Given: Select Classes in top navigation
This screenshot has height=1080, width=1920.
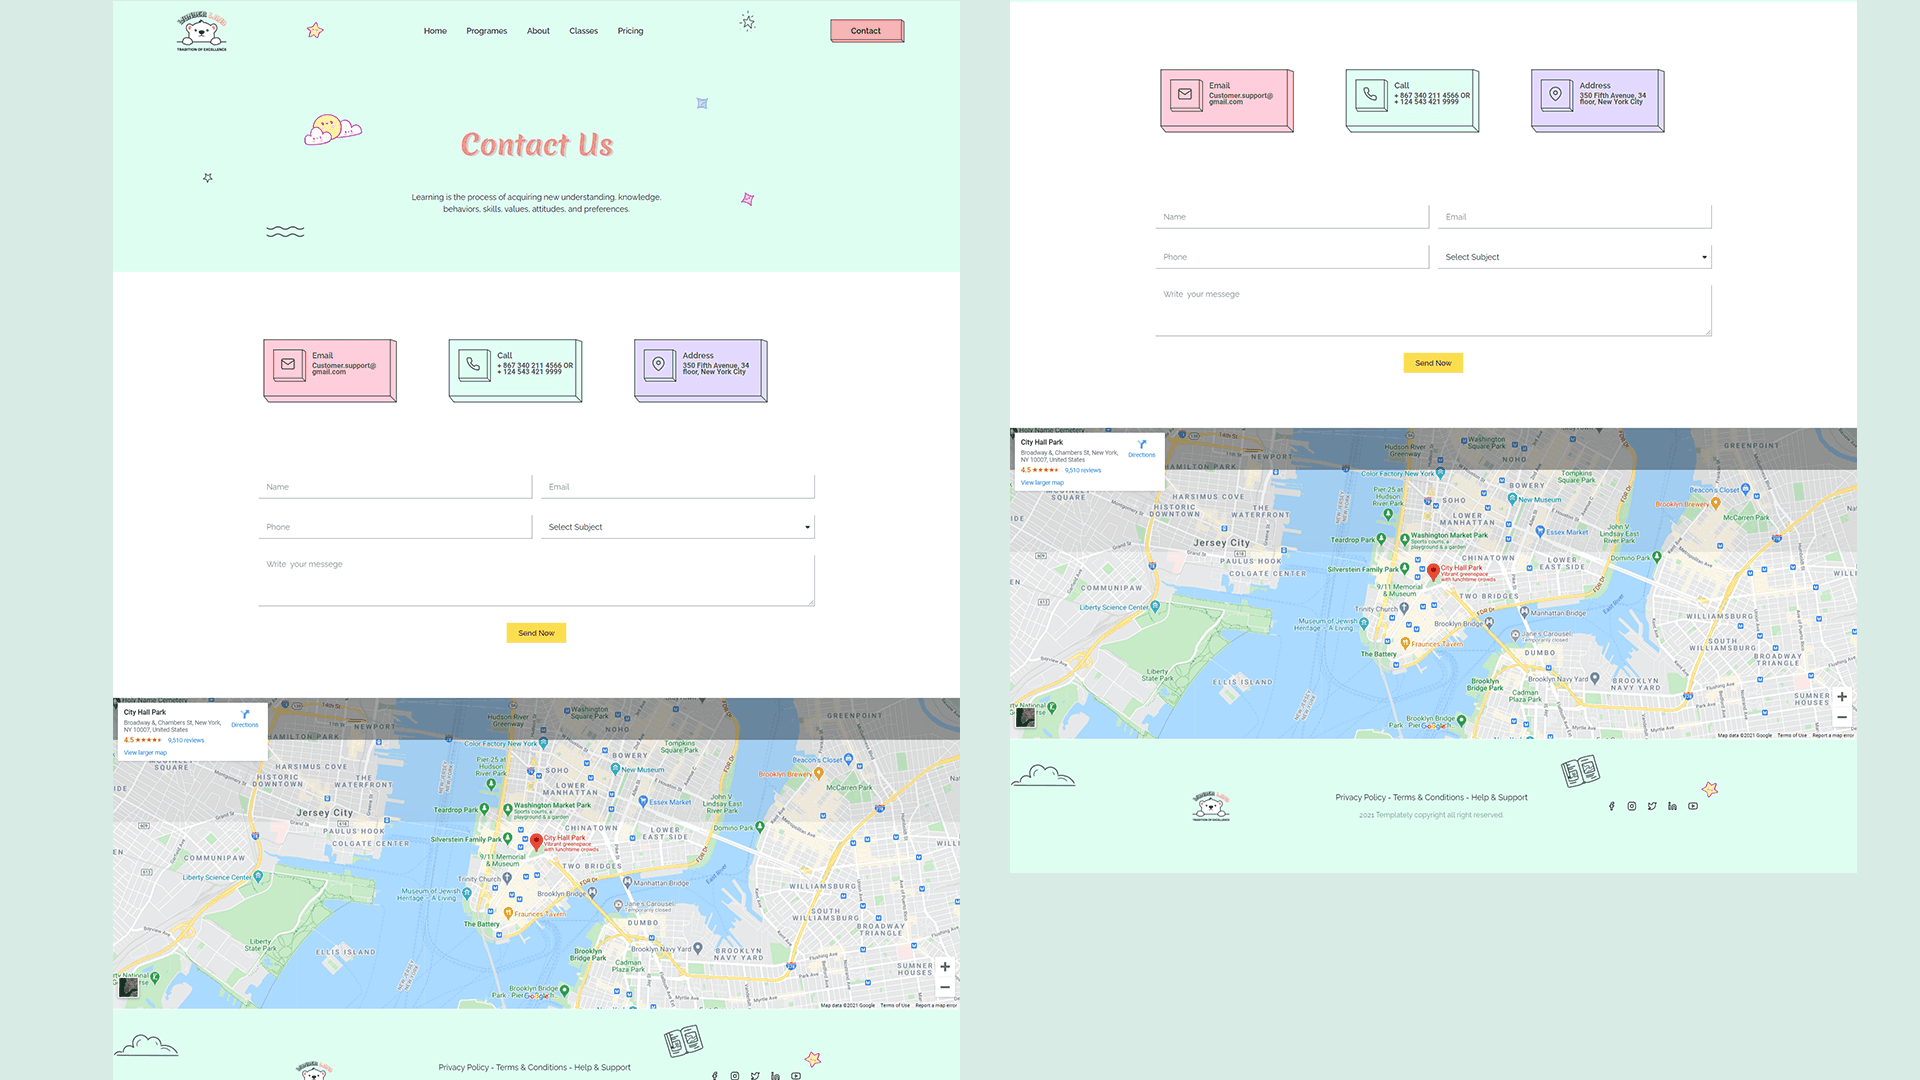Looking at the screenshot, I should click(x=583, y=31).
